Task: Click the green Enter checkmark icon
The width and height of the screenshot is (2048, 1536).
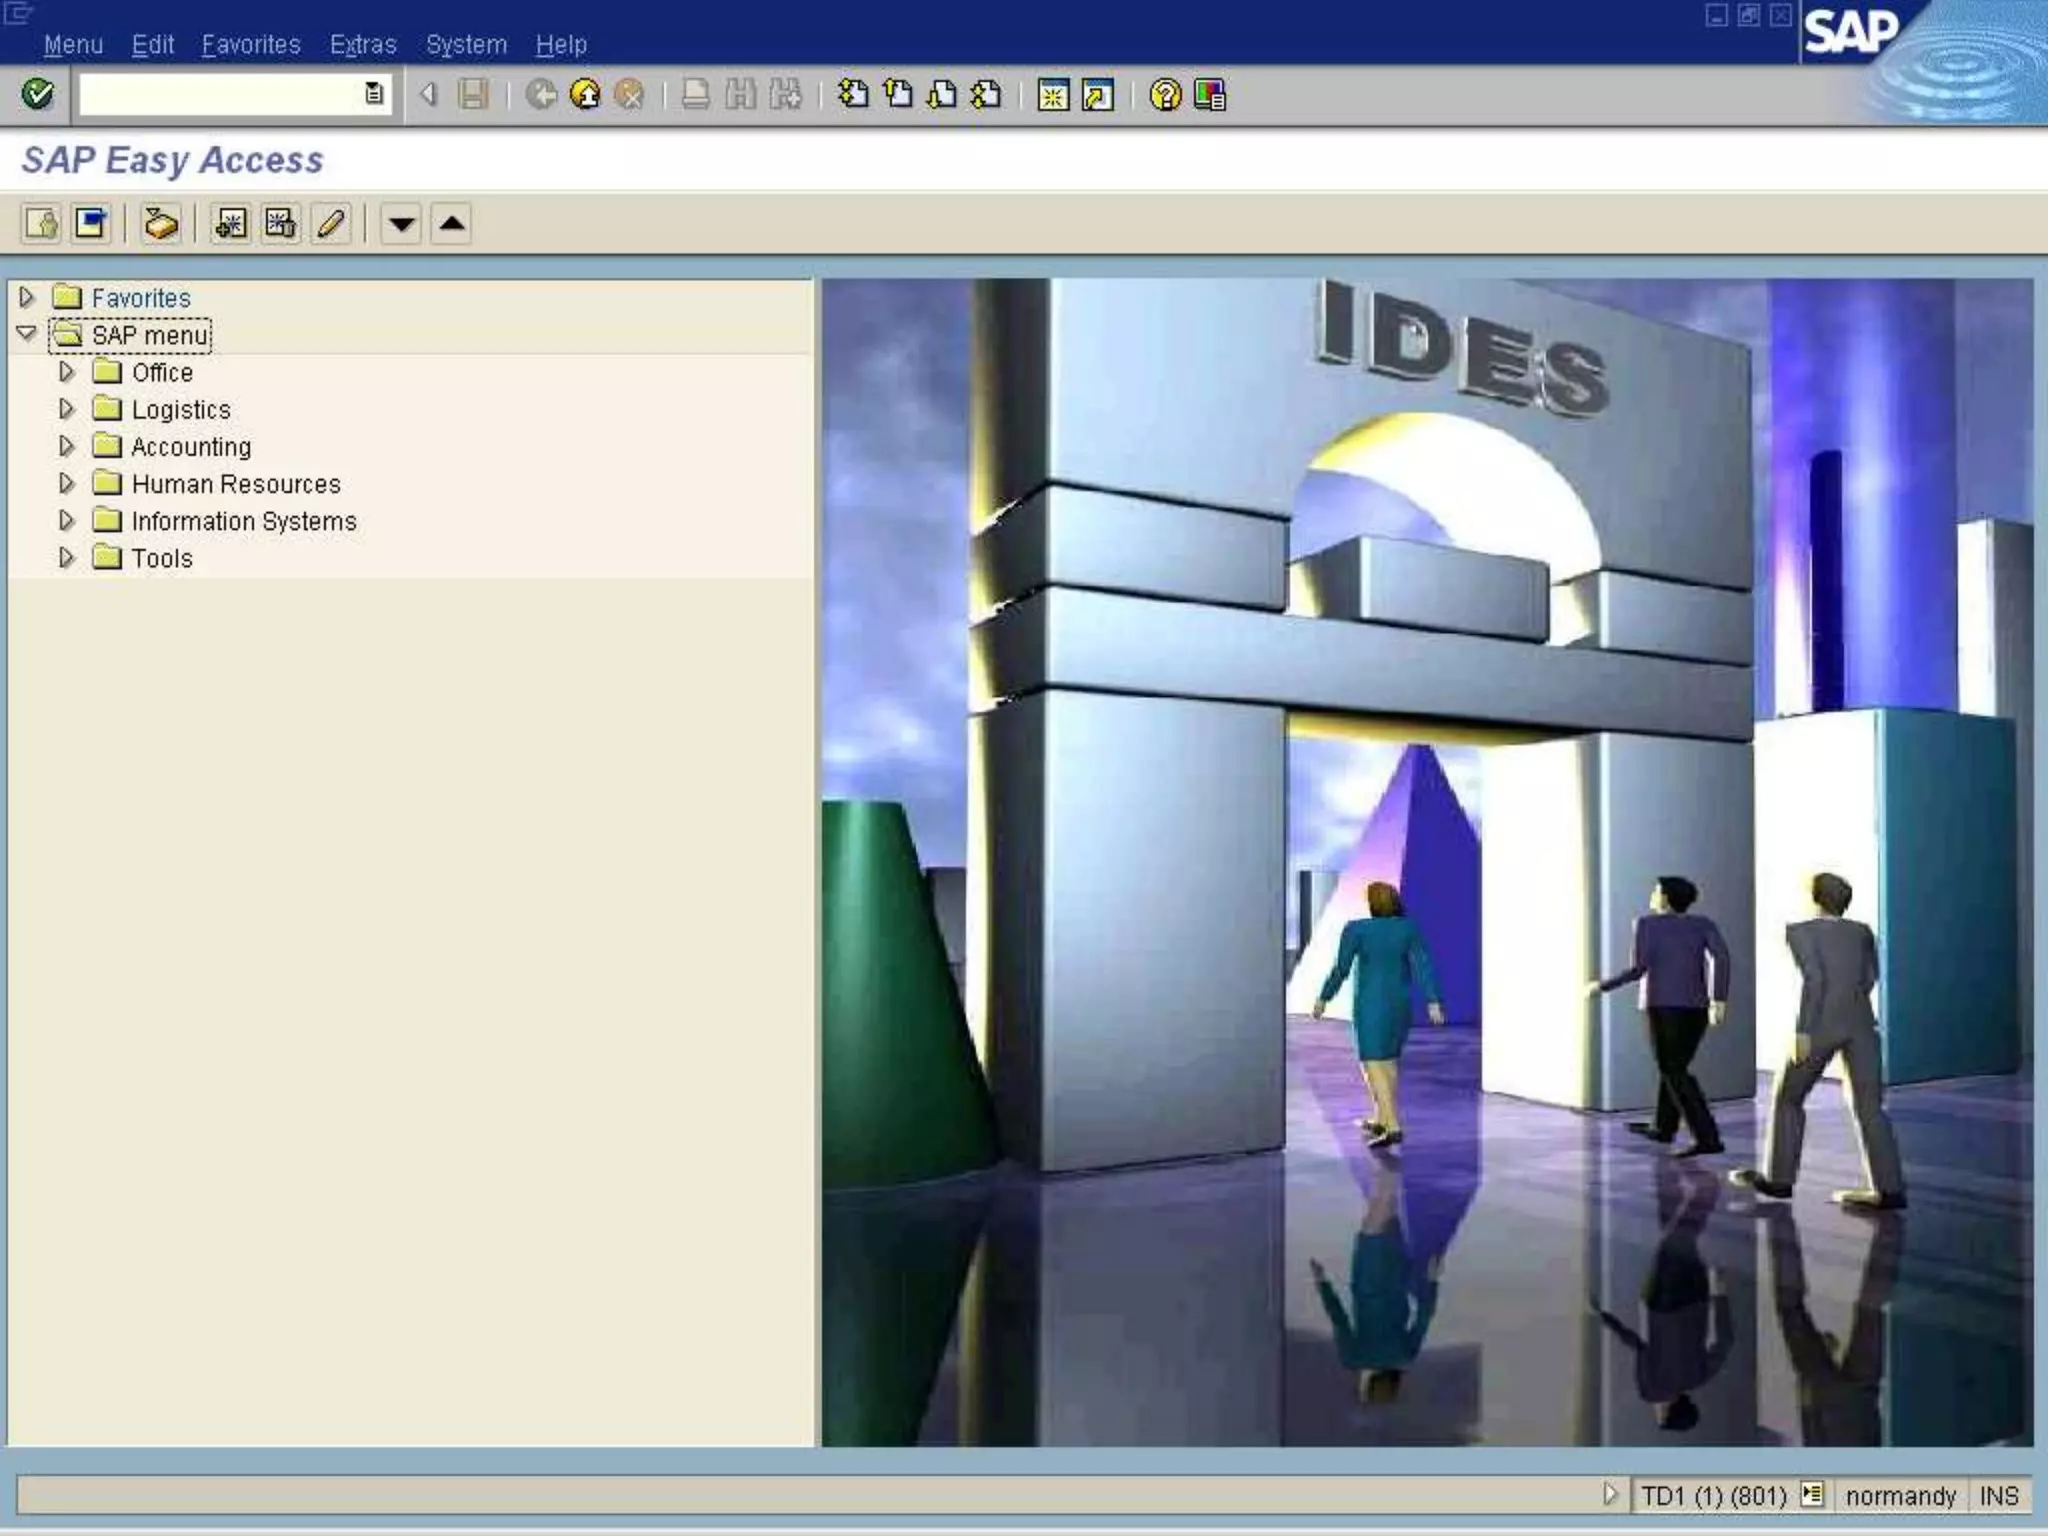Action: click(38, 95)
